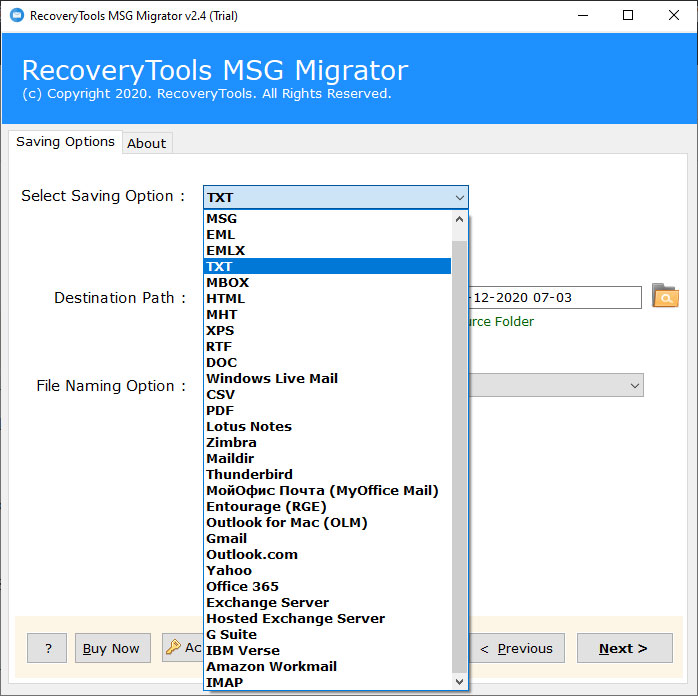
Task: Choose EMLX from the saving list
Action: 327,251
